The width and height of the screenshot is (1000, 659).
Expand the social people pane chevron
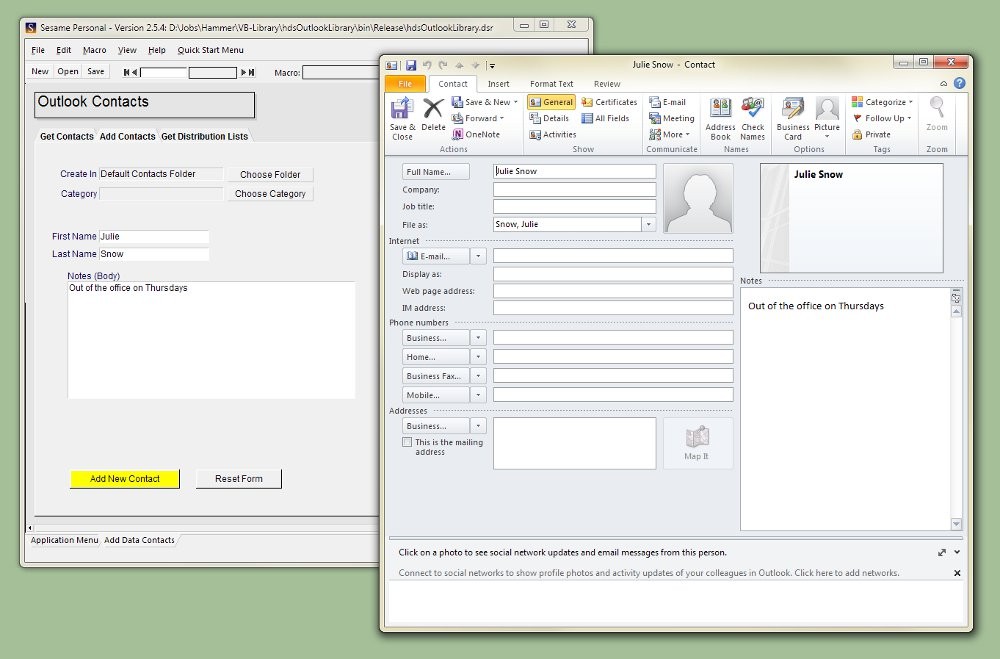(x=957, y=552)
